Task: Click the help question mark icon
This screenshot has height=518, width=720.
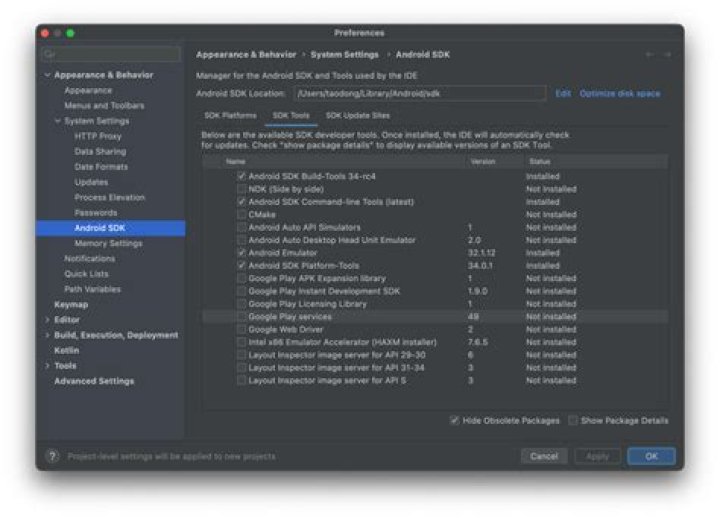Action: [x=52, y=456]
